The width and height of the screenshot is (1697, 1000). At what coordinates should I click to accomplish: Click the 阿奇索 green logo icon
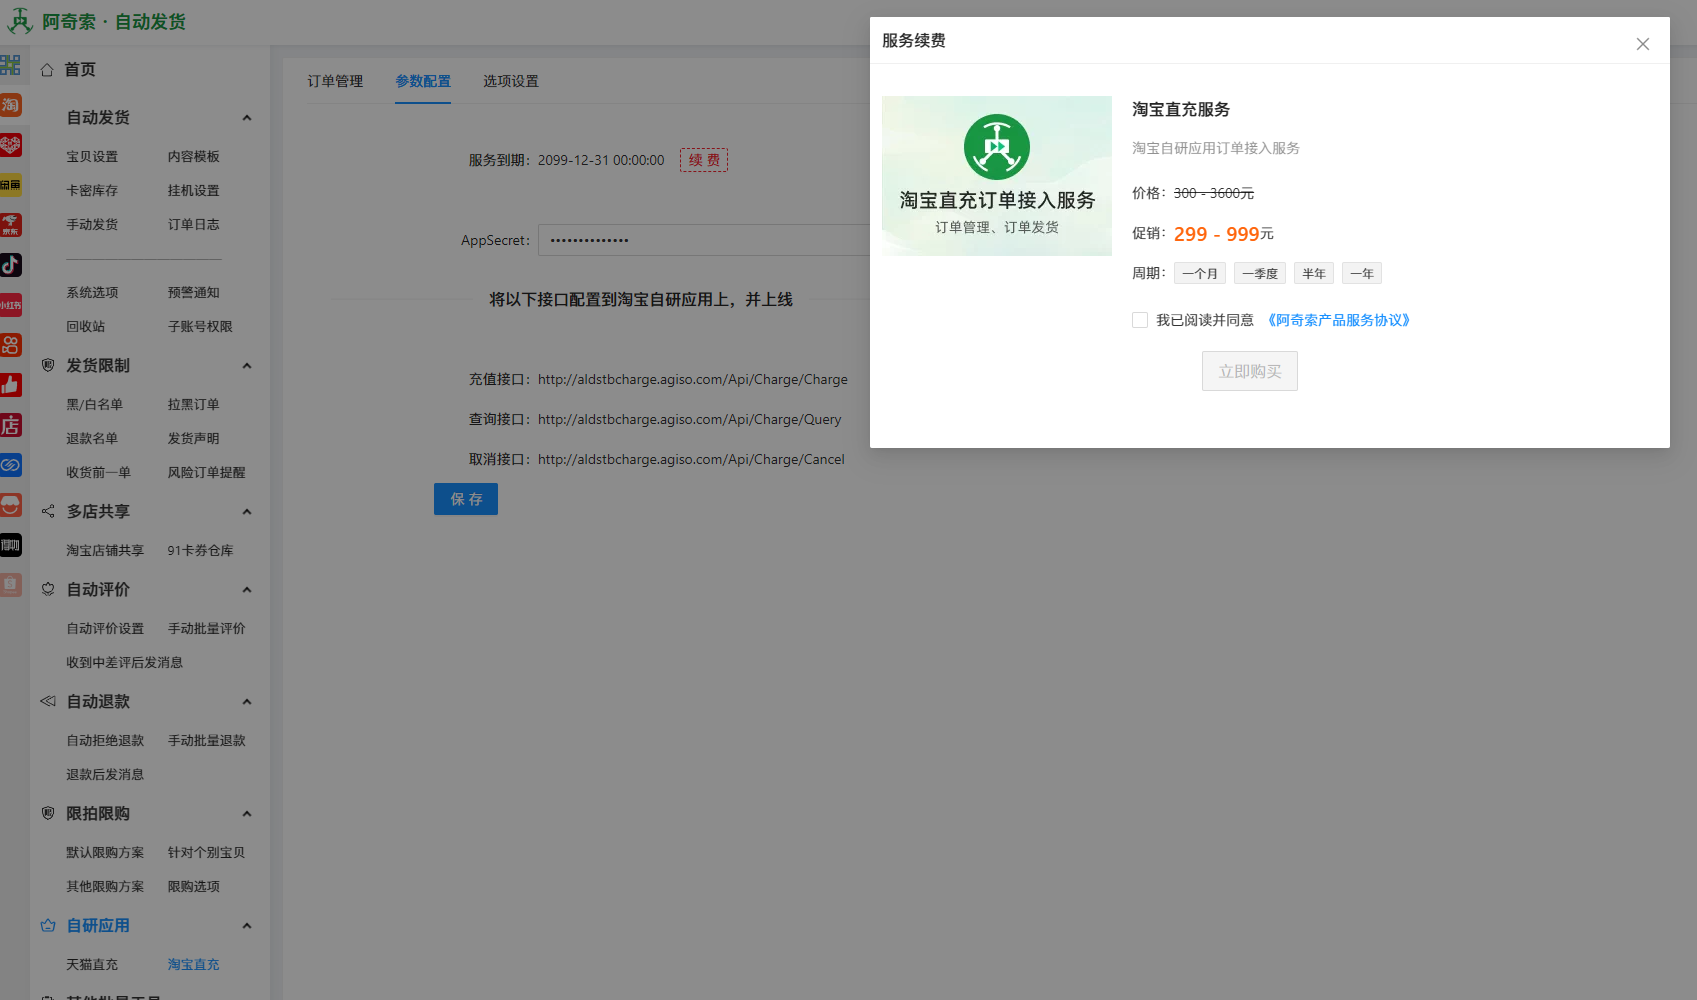pos(20,21)
